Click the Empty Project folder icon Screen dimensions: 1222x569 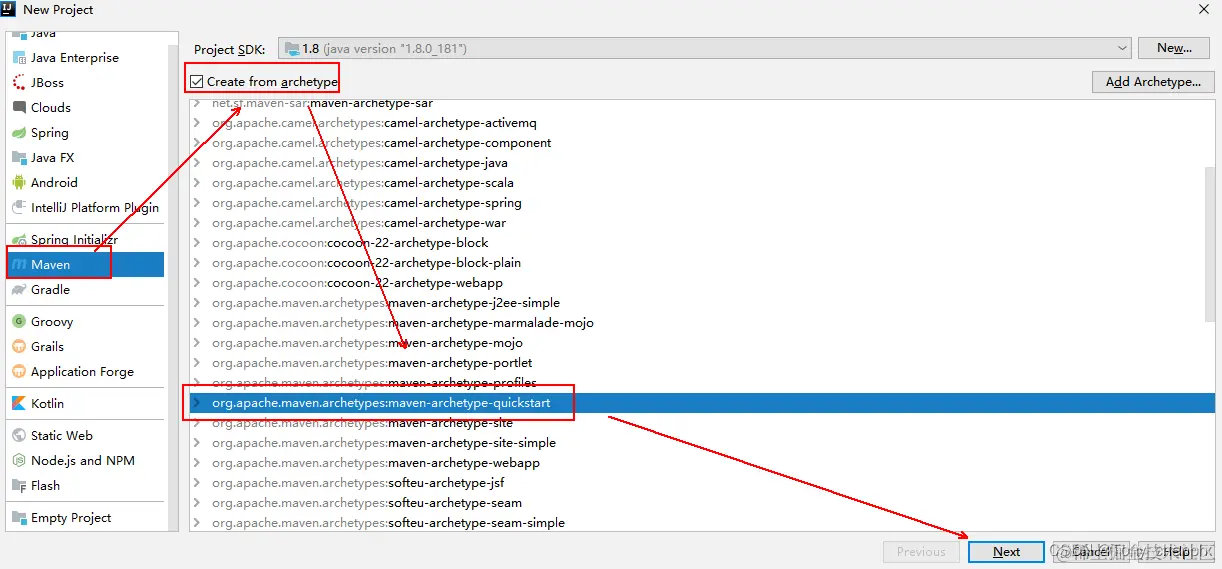[20, 518]
